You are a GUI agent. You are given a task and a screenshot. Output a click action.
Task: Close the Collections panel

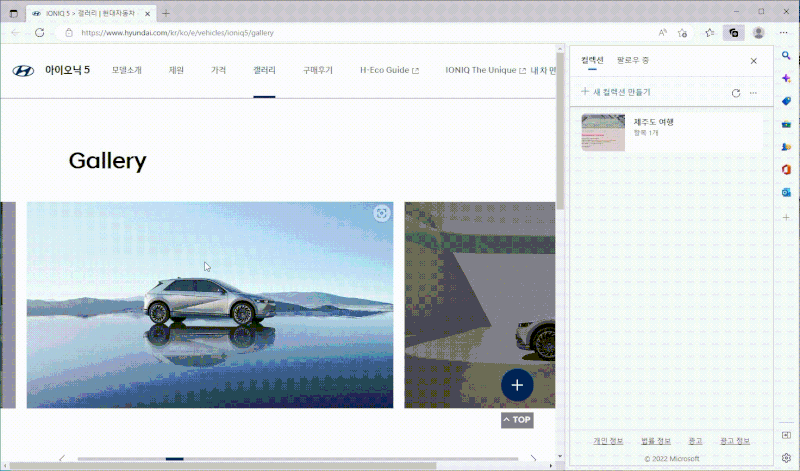[x=754, y=61]
